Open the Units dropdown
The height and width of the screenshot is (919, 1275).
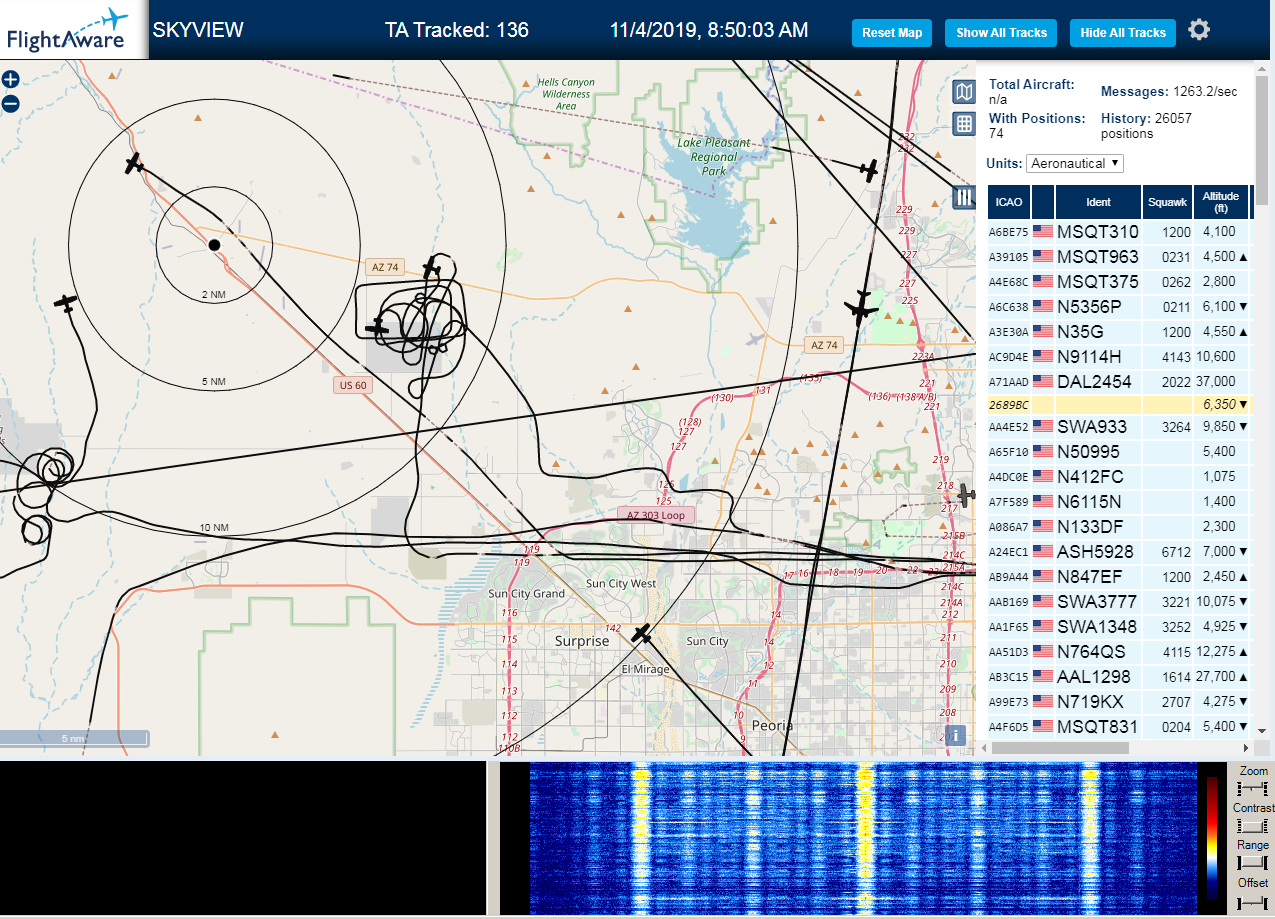point(1075,163)
